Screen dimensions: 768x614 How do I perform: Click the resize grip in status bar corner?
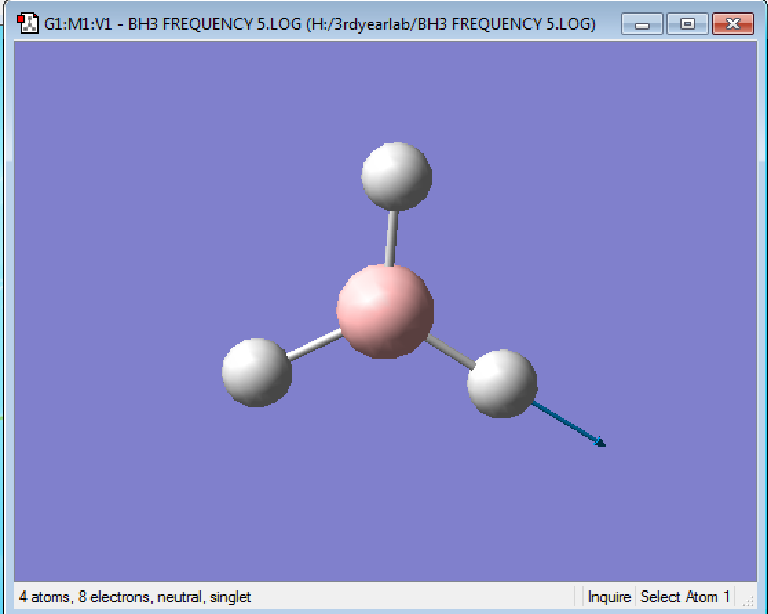point(748,602)
